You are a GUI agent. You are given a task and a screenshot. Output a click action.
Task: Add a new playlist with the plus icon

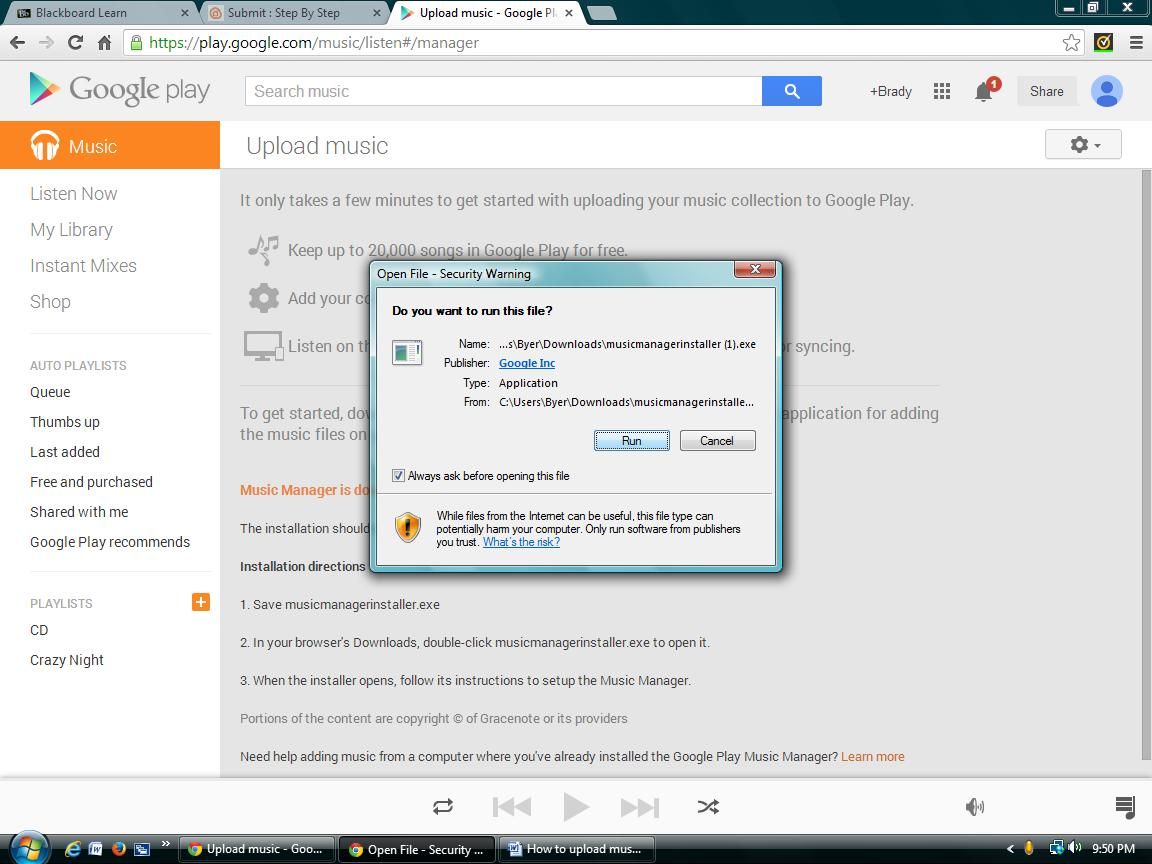(201, 602)
